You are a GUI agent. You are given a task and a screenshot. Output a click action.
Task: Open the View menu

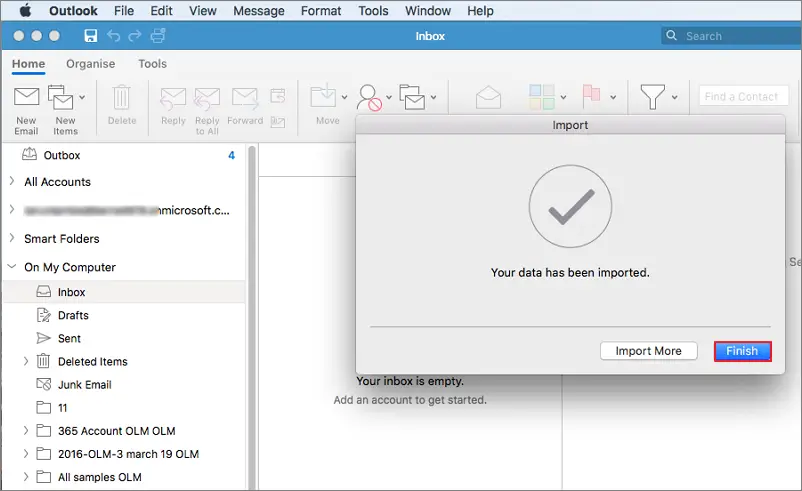click(x=203, y=11)
